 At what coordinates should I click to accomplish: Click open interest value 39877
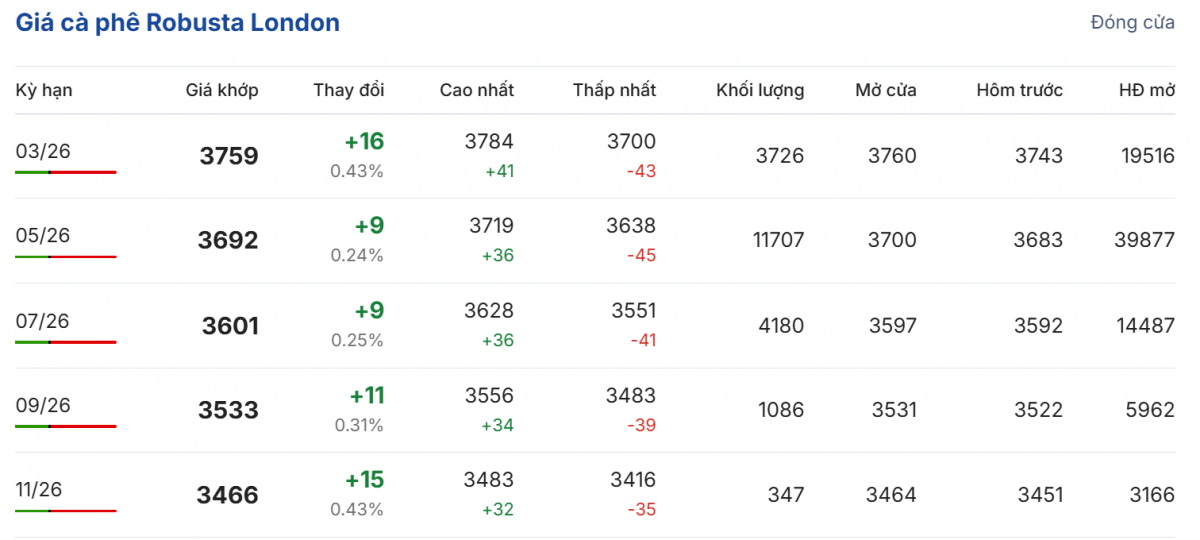point(1144,240)
